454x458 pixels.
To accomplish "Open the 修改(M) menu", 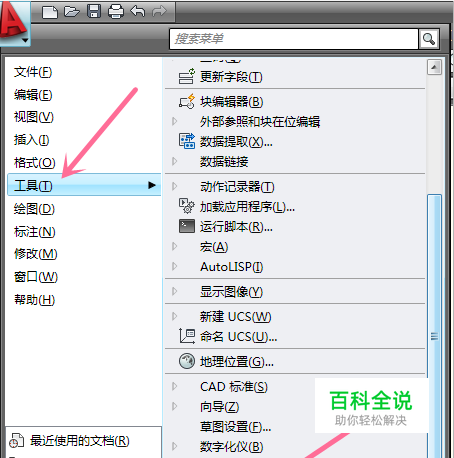I will tap(36, 254).
